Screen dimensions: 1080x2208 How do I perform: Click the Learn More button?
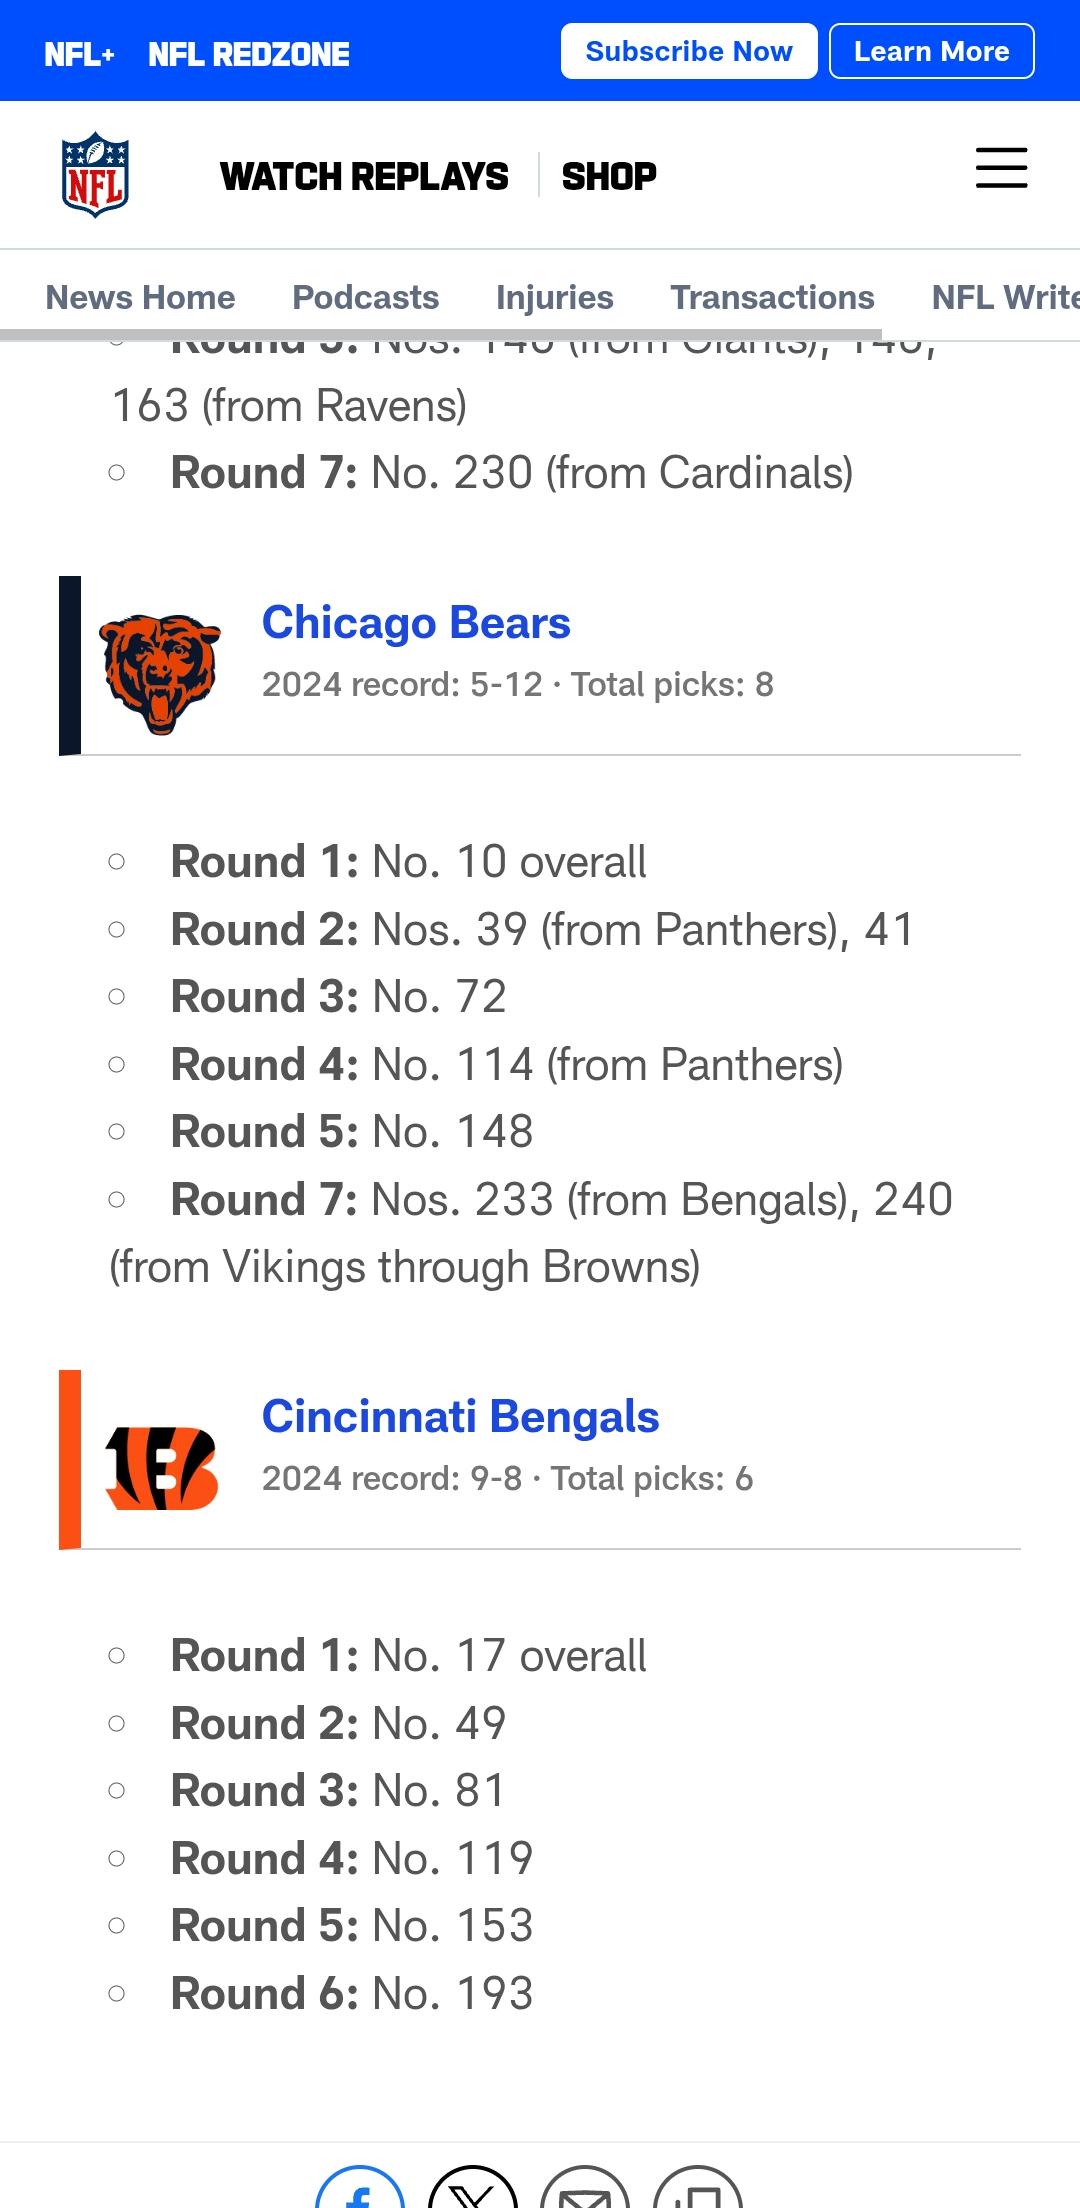pos(932,51)
